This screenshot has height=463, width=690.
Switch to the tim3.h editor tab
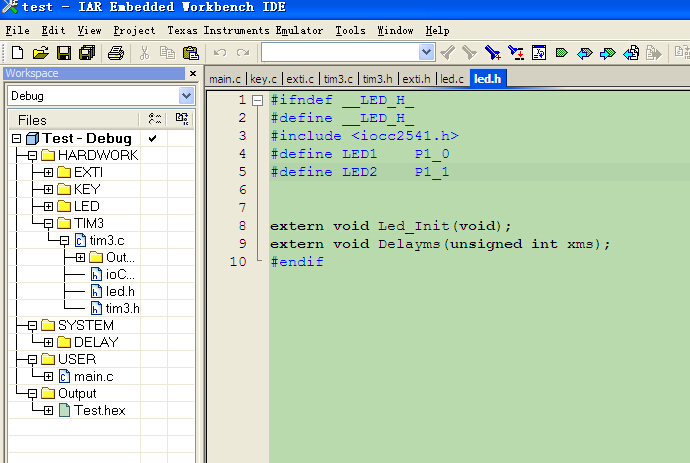pos(377,79)
